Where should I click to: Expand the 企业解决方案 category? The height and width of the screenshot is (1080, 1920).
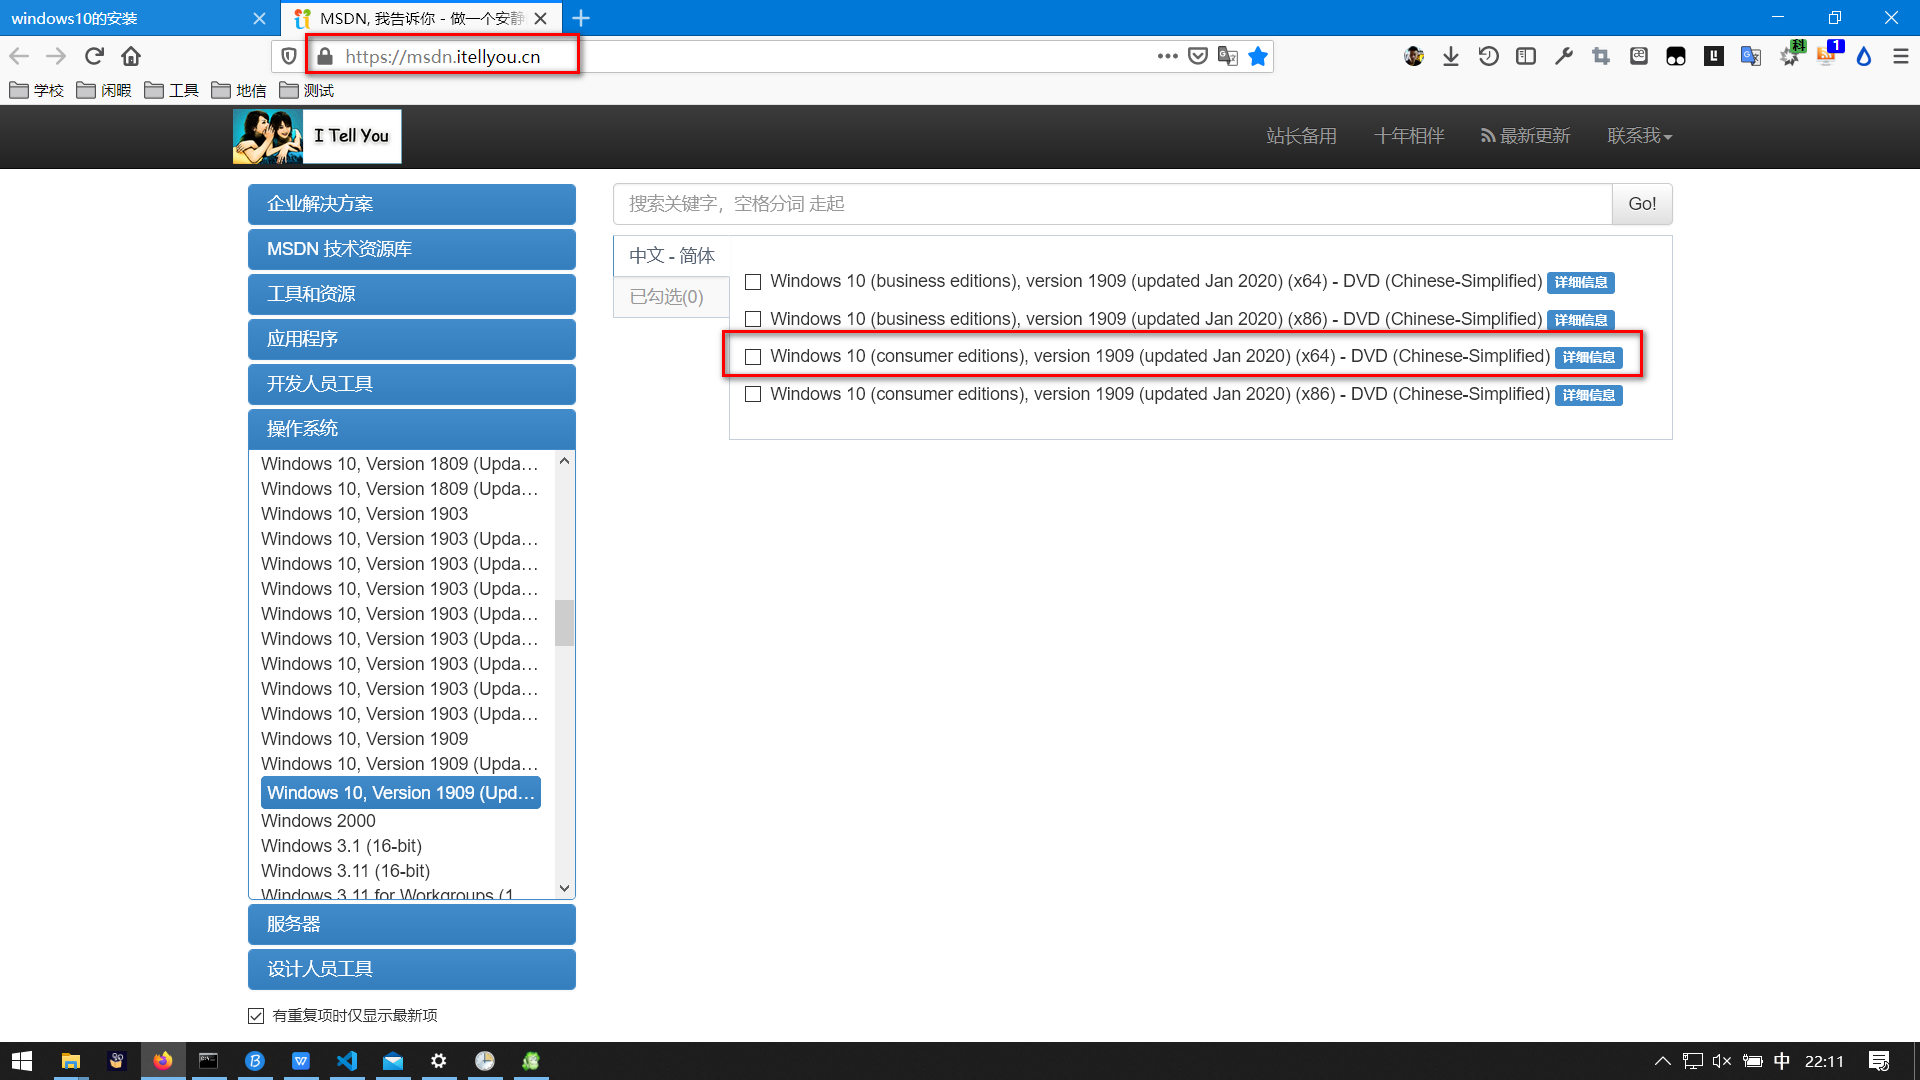click(412, 204)
